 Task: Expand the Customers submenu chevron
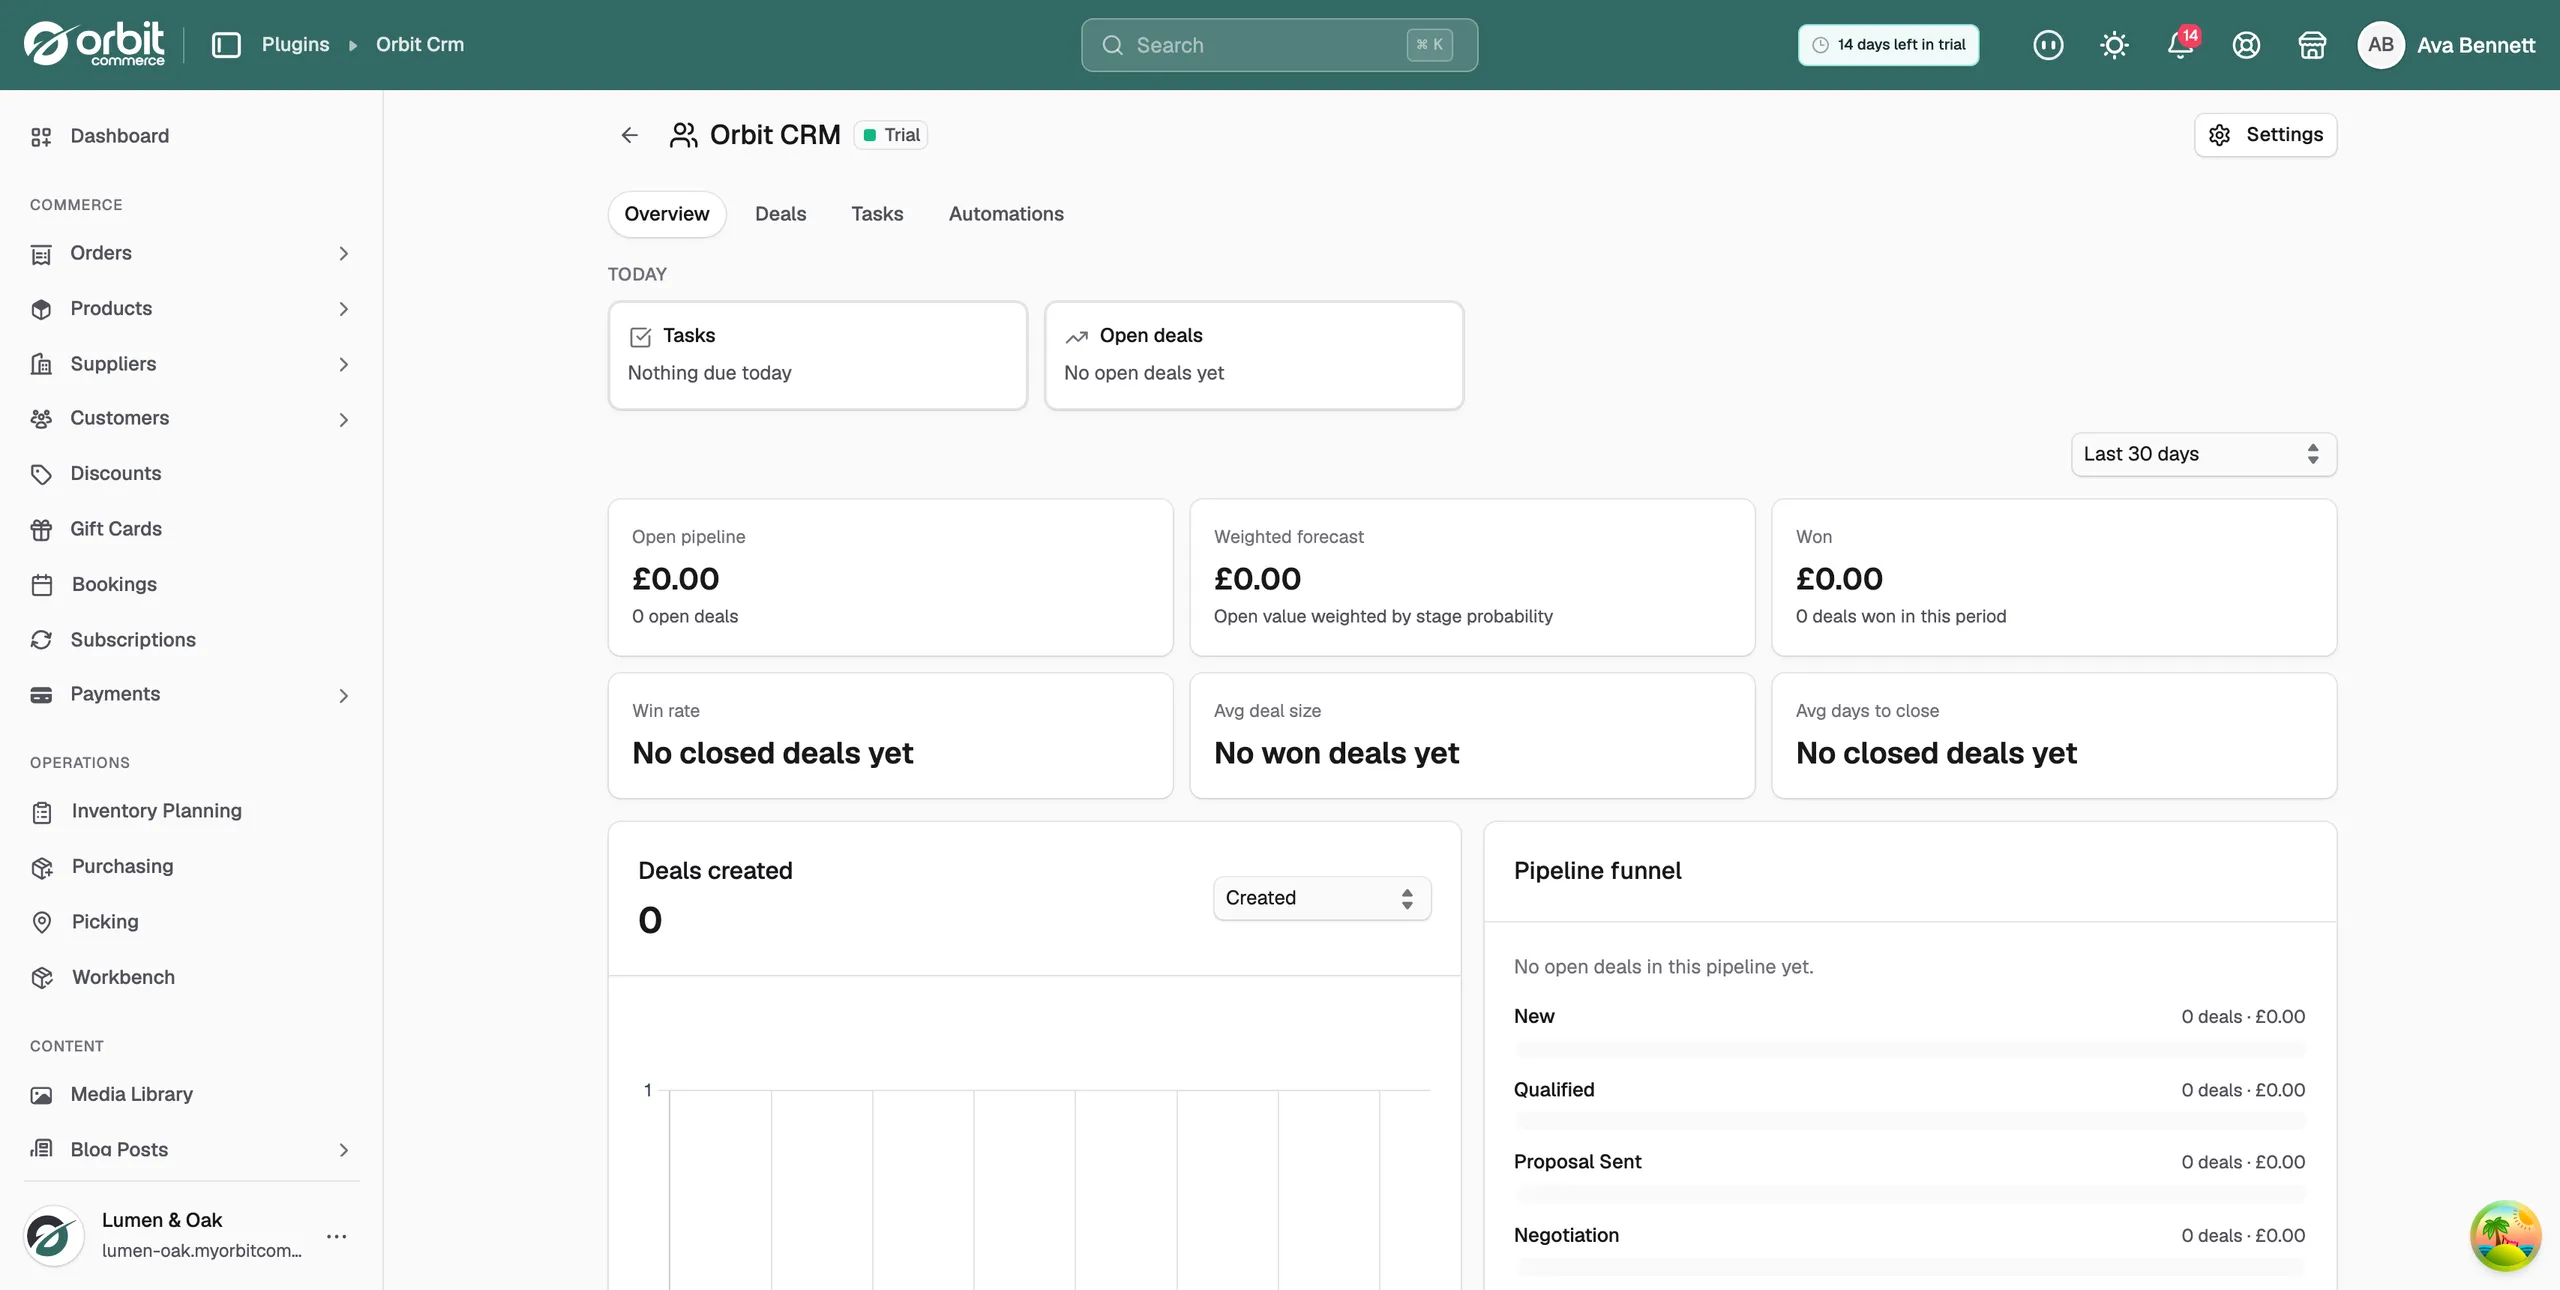point(344,420)
